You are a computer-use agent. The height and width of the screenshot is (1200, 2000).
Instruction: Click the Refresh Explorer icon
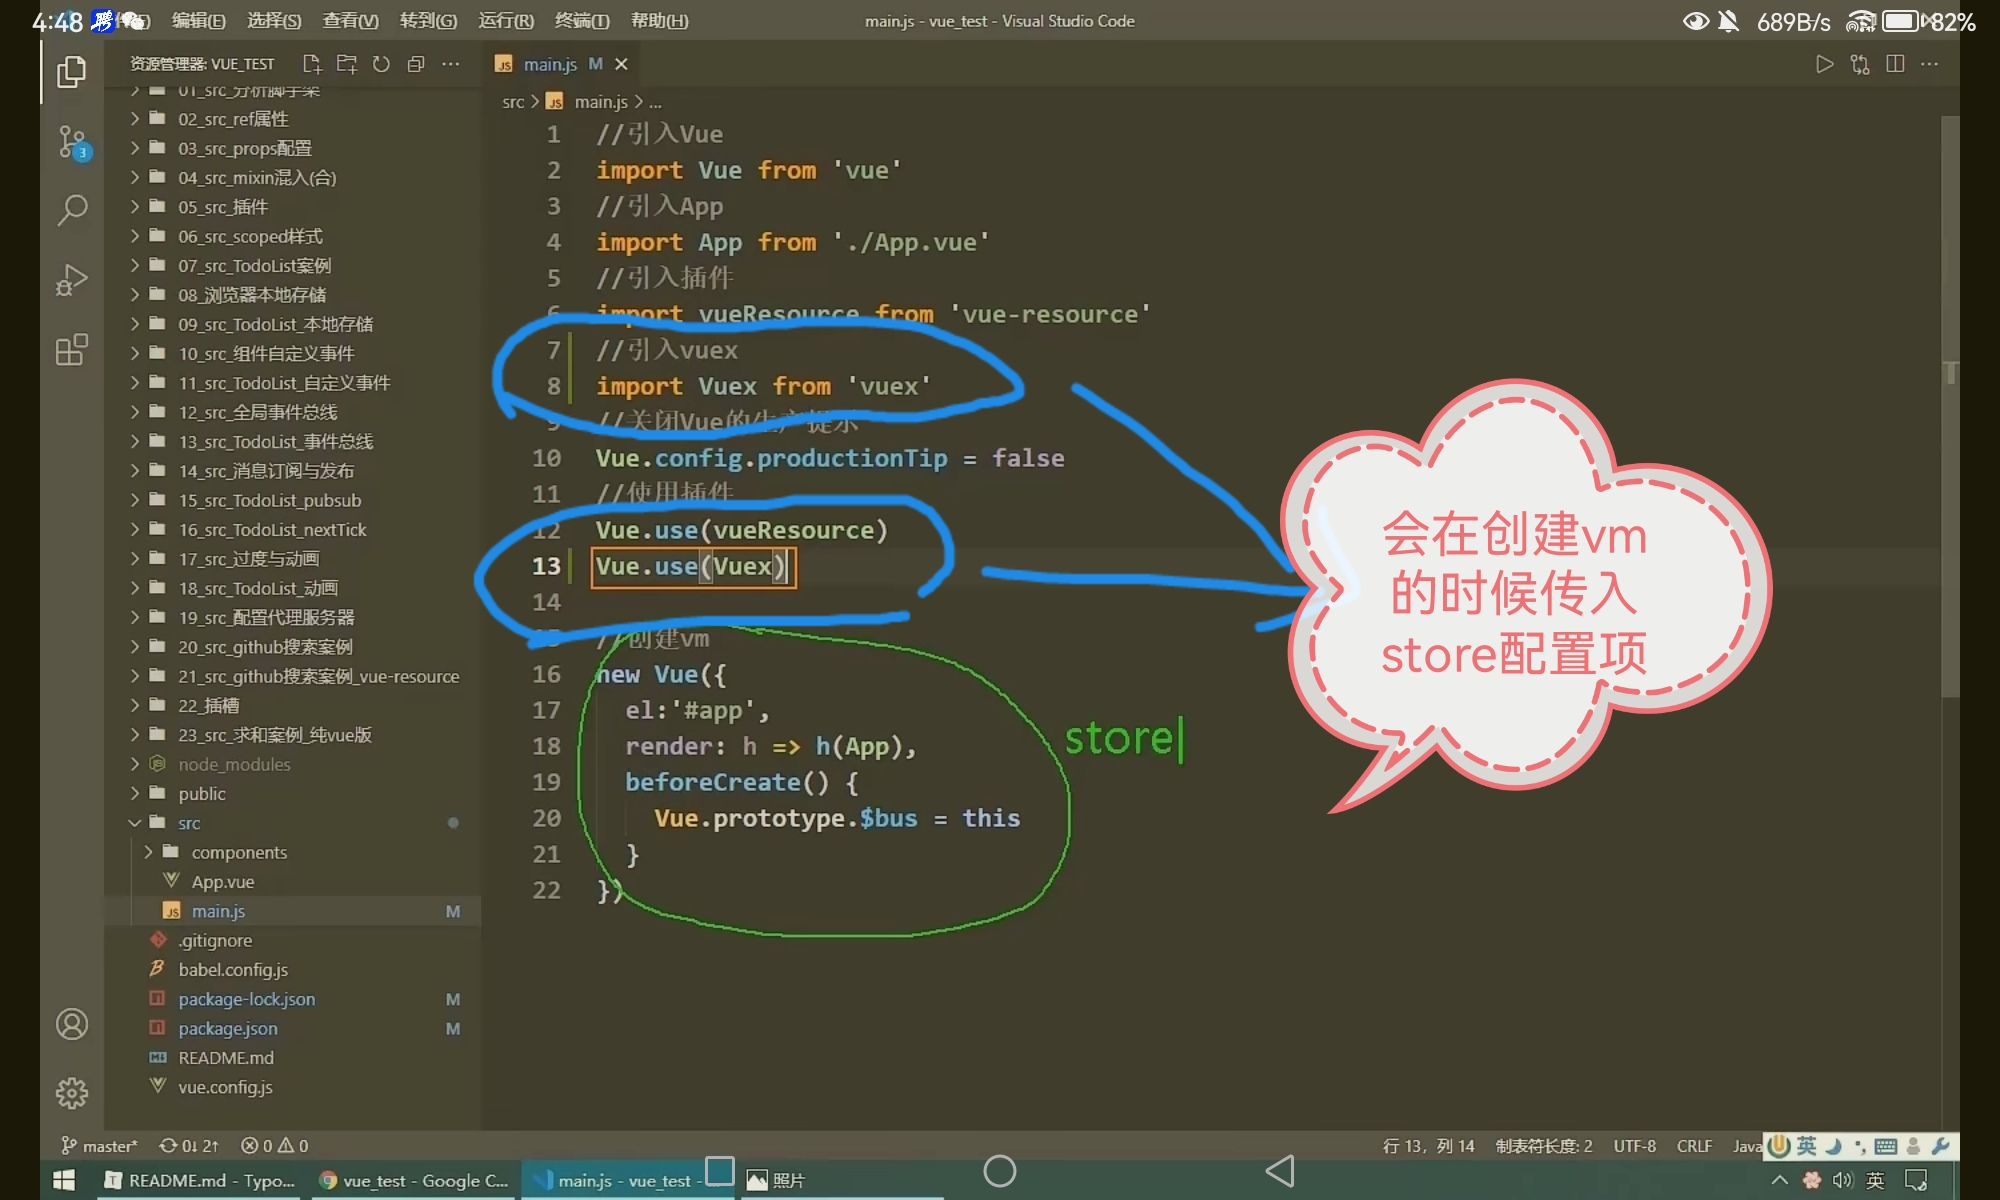pyautogui.click(x=381, y=64)
